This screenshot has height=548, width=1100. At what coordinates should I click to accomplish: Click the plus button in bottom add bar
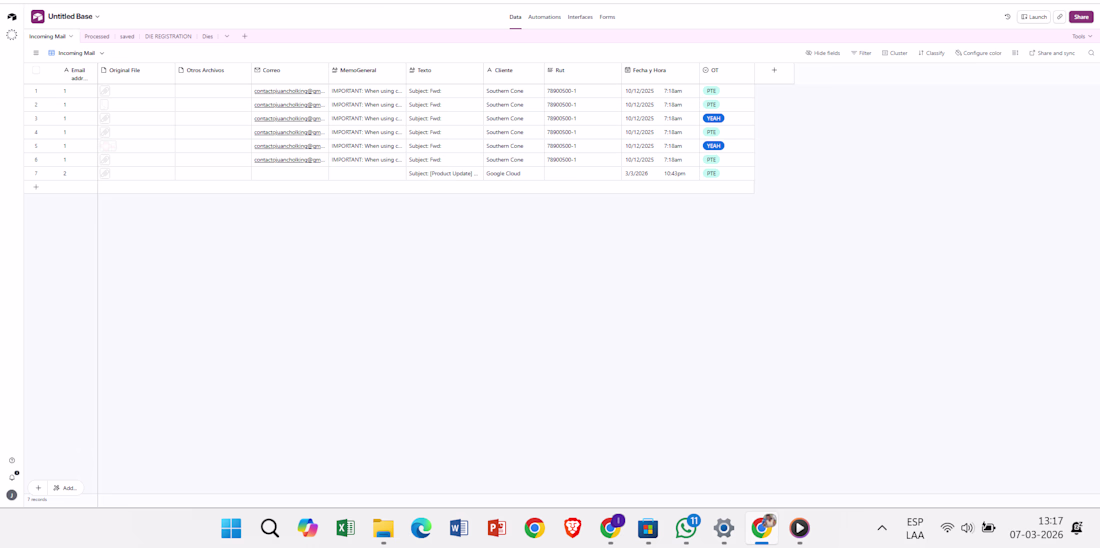click(38, 488)
